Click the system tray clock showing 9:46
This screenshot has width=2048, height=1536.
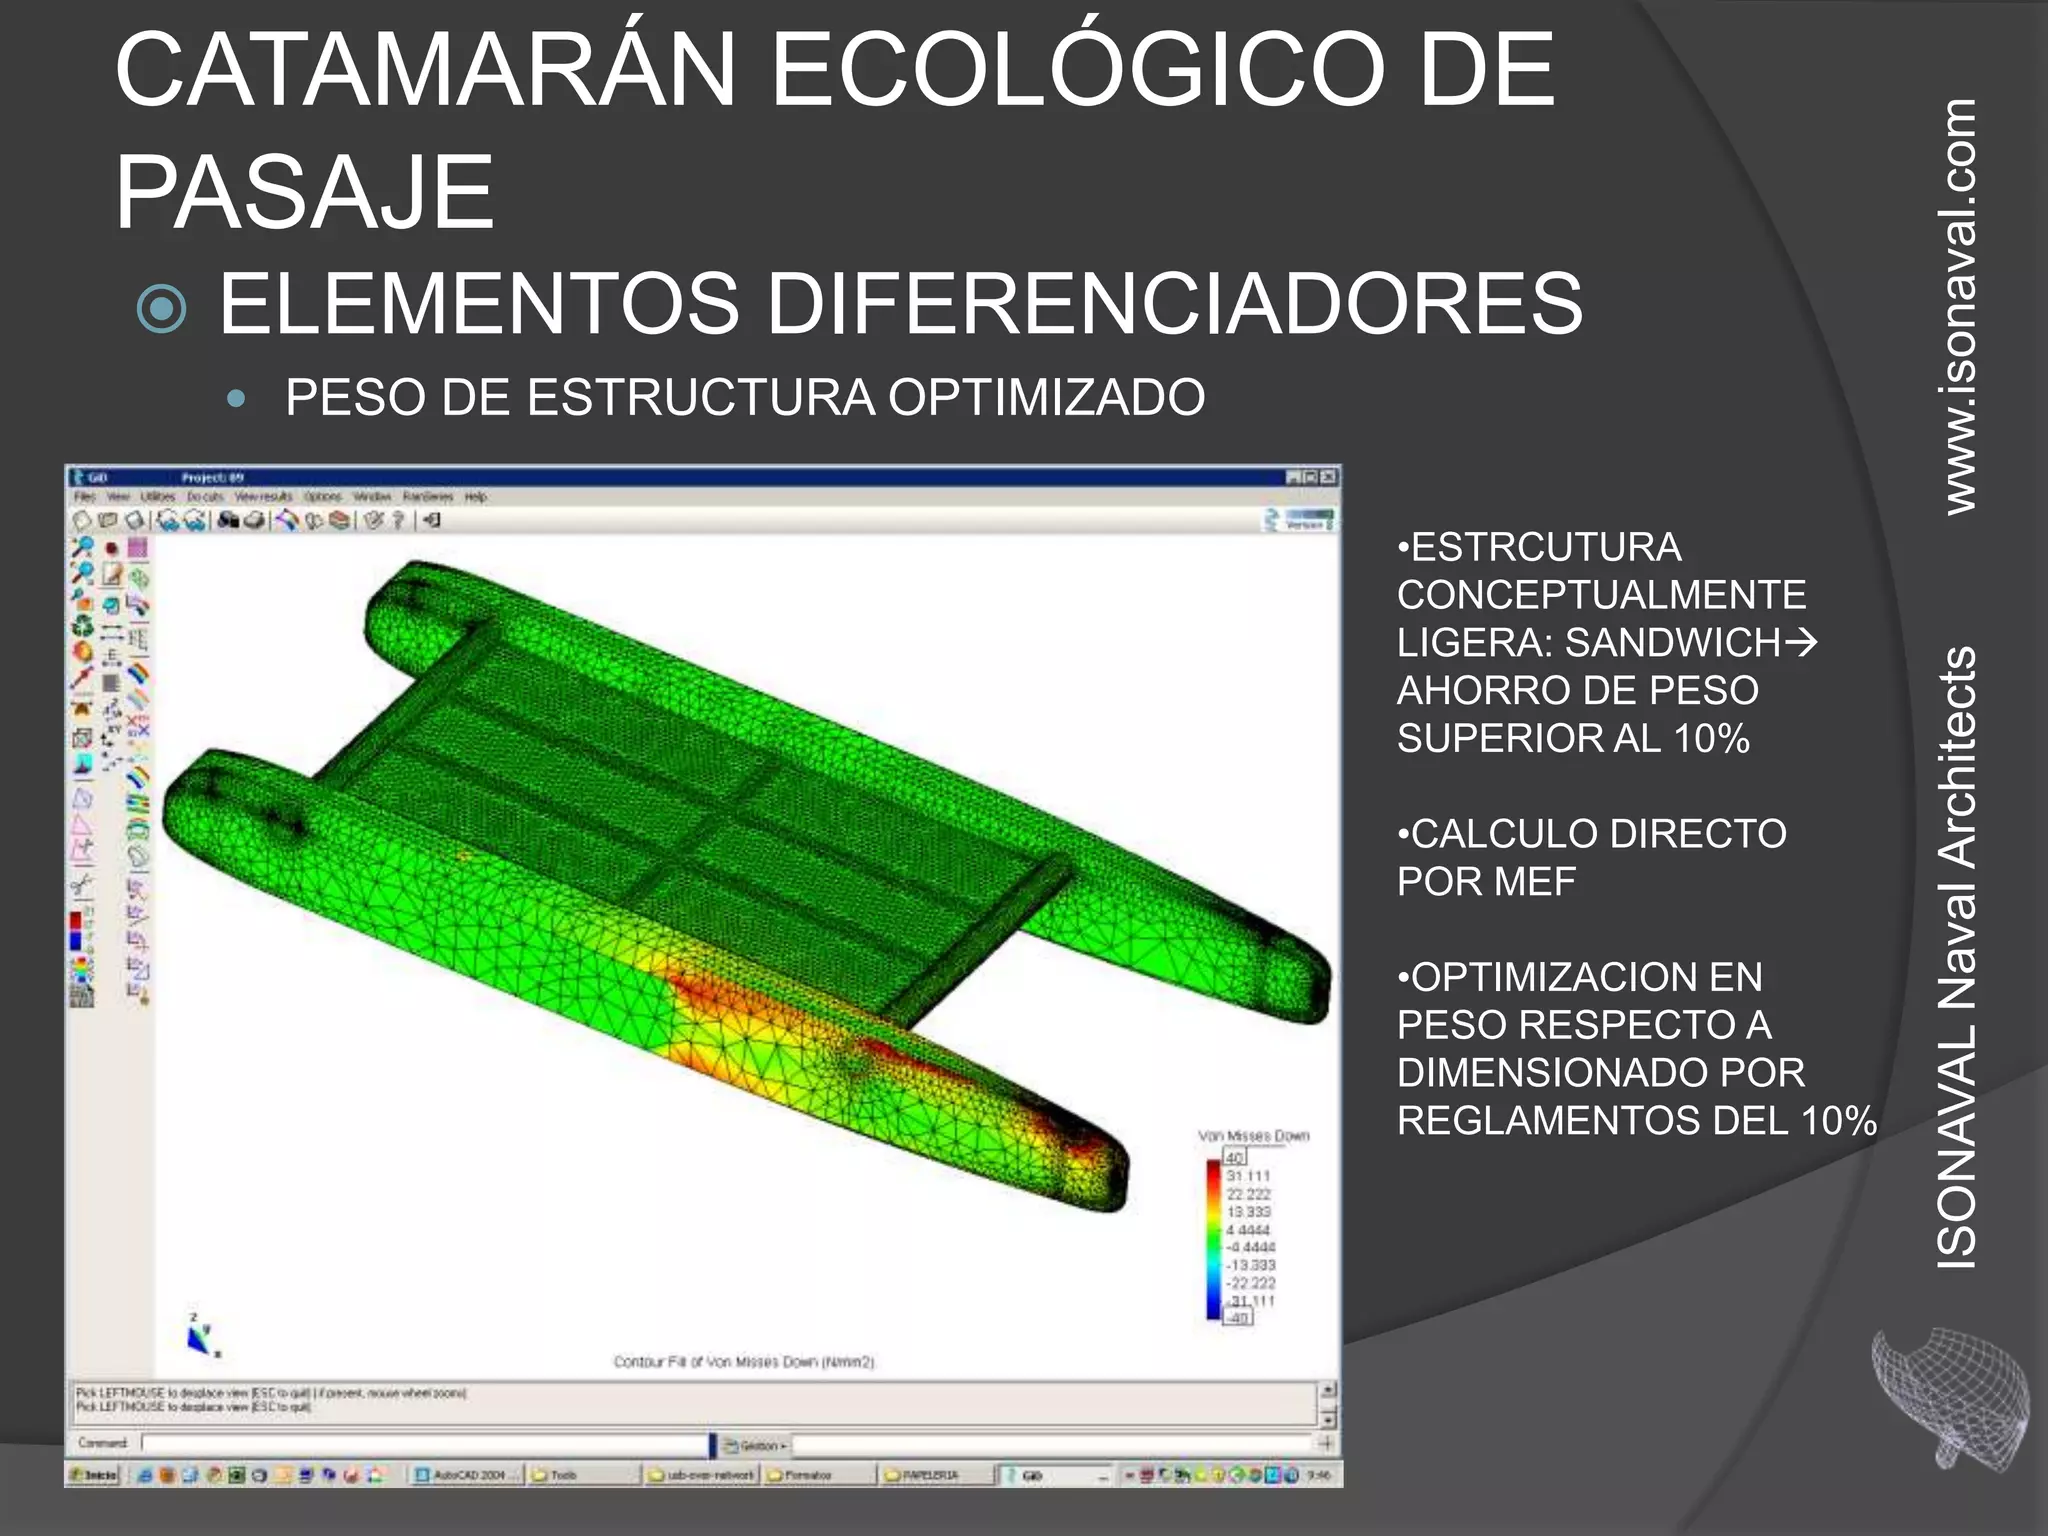pos(1319,1475)
